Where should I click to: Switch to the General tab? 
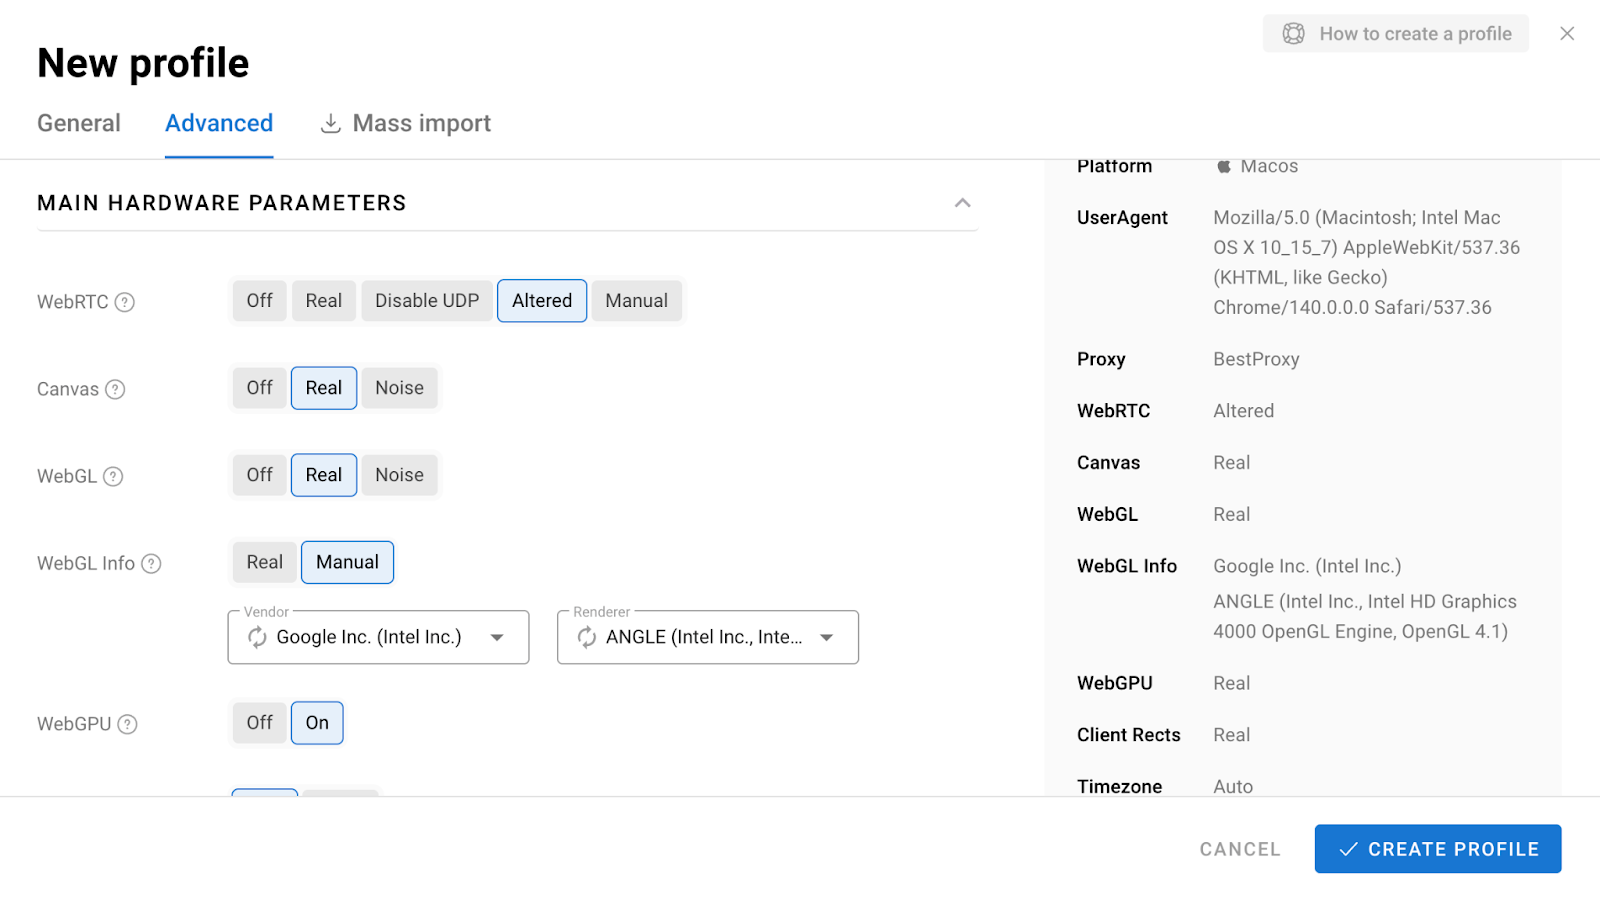point(79,123)
